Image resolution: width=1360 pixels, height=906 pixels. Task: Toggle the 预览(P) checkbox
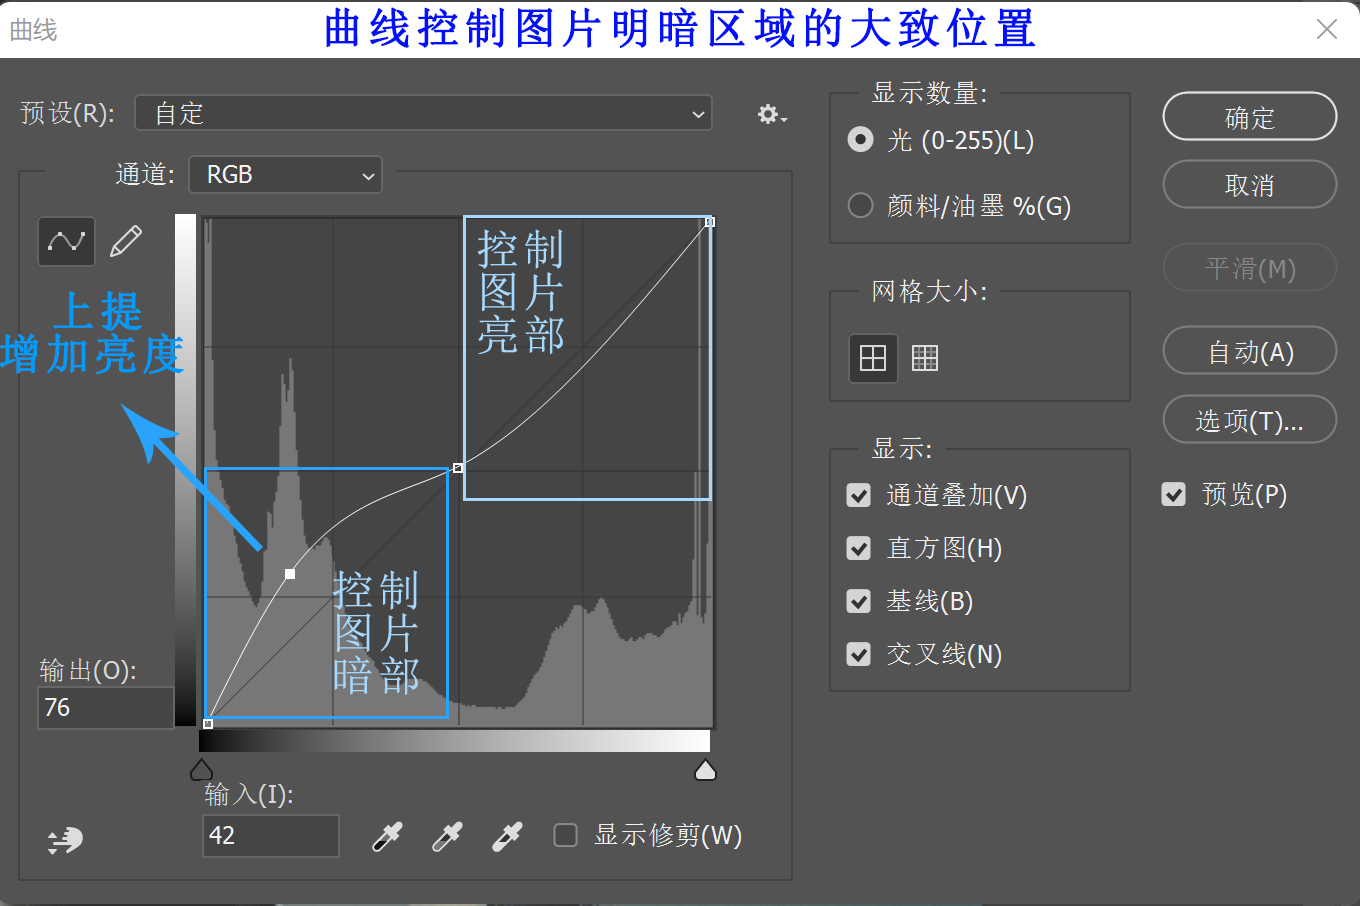pyautogui.click(x=1174, y=494)
